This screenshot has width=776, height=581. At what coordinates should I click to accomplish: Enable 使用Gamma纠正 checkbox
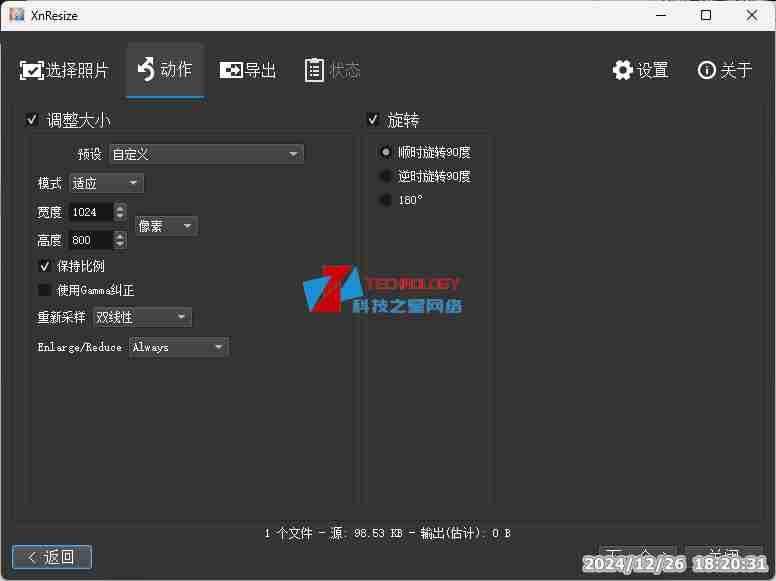point(45,290)
